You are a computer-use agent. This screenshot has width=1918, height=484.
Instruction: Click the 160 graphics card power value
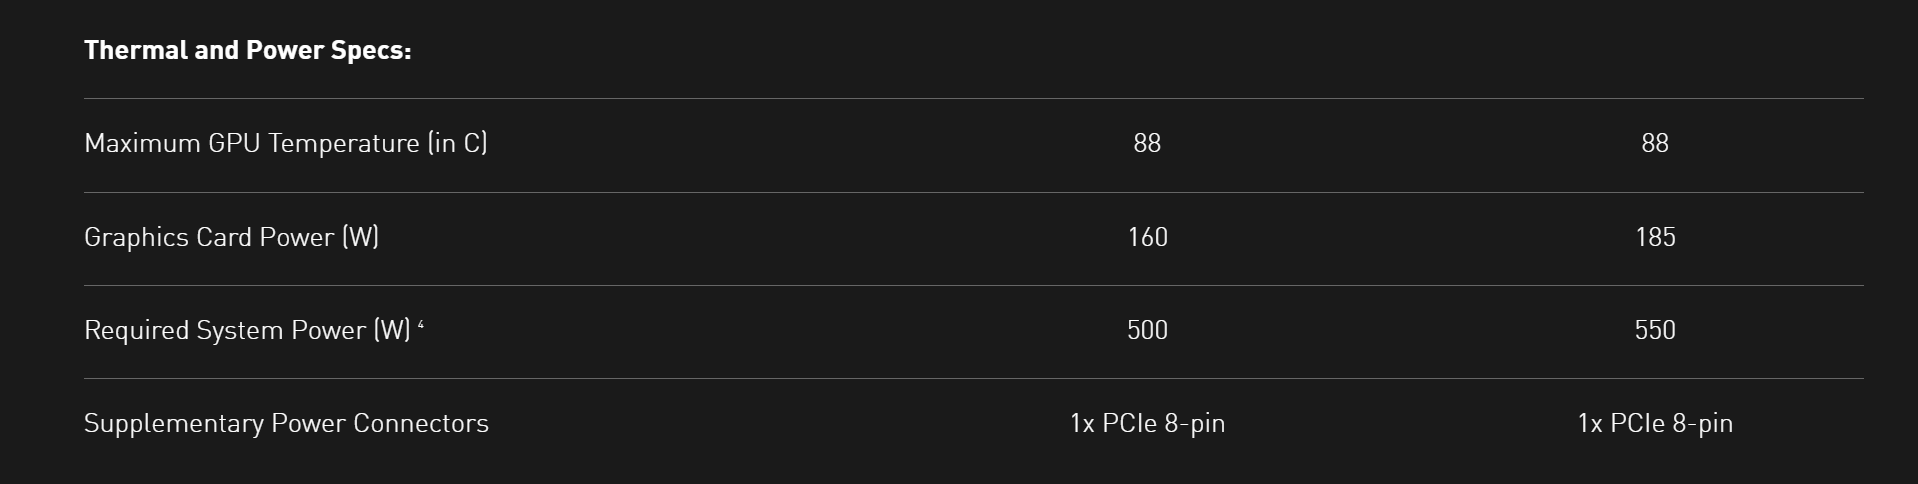pyautogui.click(x=1147, y=237)
